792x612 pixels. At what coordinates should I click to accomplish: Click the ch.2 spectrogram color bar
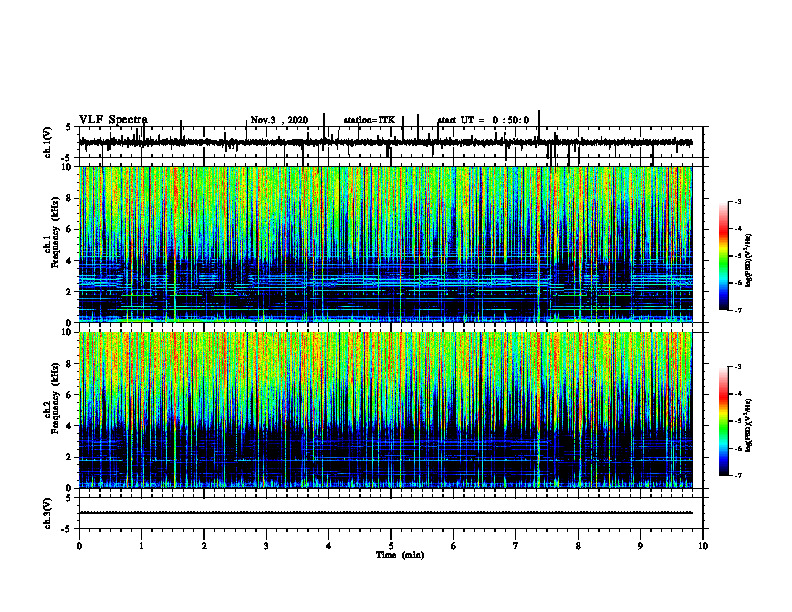tap(724, 421)
